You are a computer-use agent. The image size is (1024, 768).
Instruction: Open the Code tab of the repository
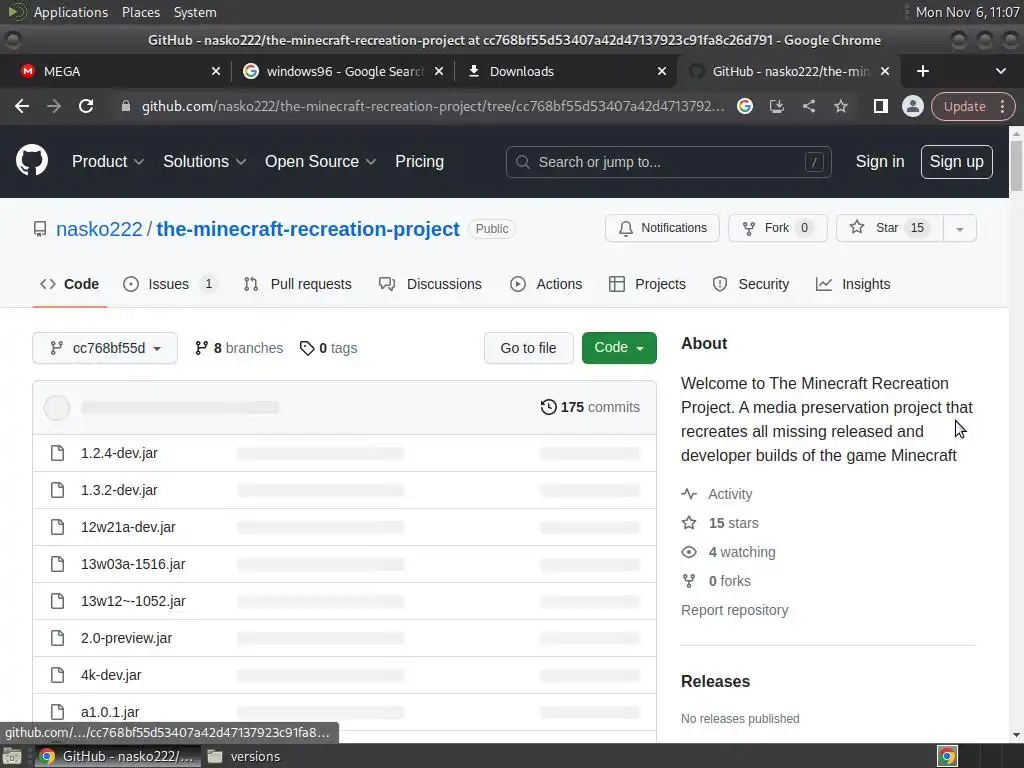pos(69,284)
